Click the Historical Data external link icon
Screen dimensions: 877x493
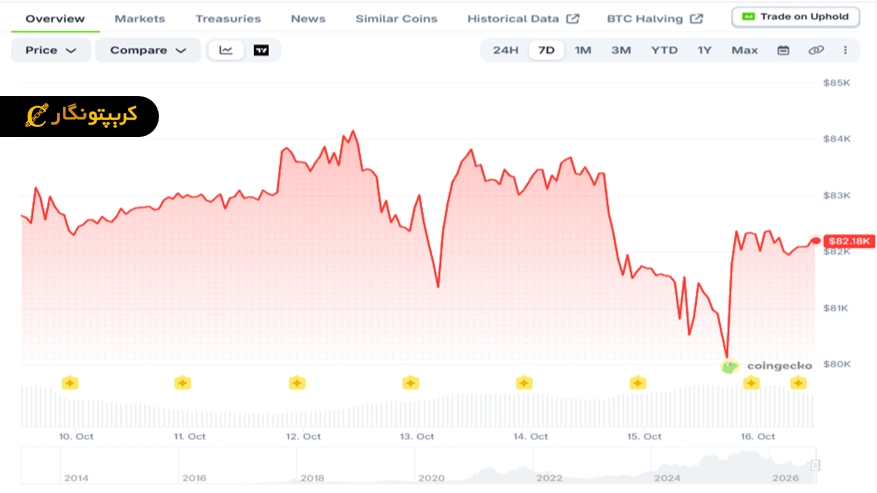pos(573,18)
